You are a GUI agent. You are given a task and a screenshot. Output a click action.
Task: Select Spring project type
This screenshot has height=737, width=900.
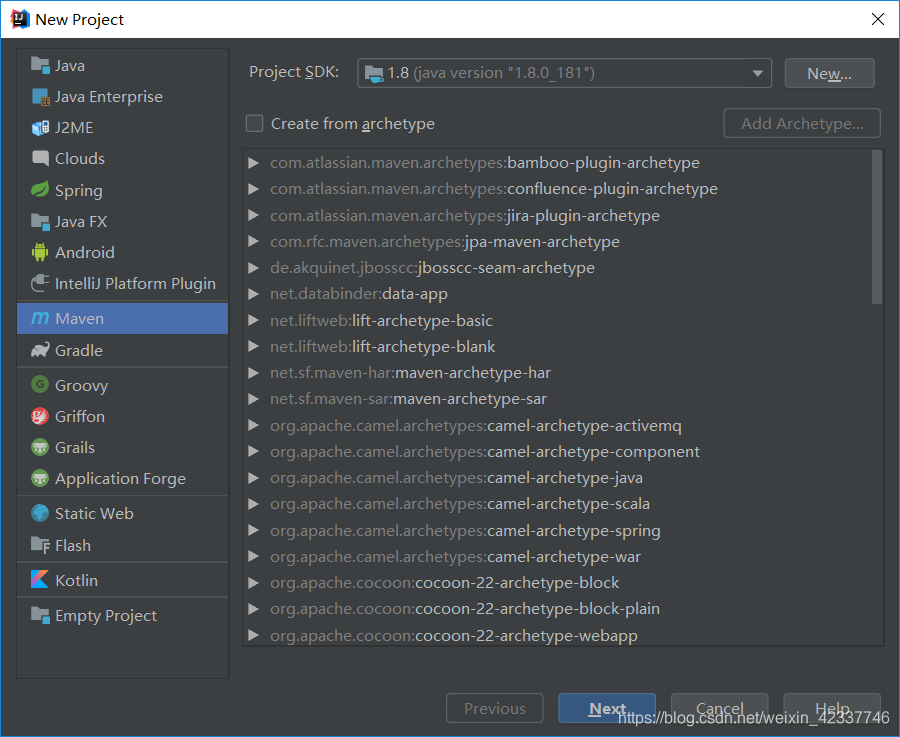(122, 190)
